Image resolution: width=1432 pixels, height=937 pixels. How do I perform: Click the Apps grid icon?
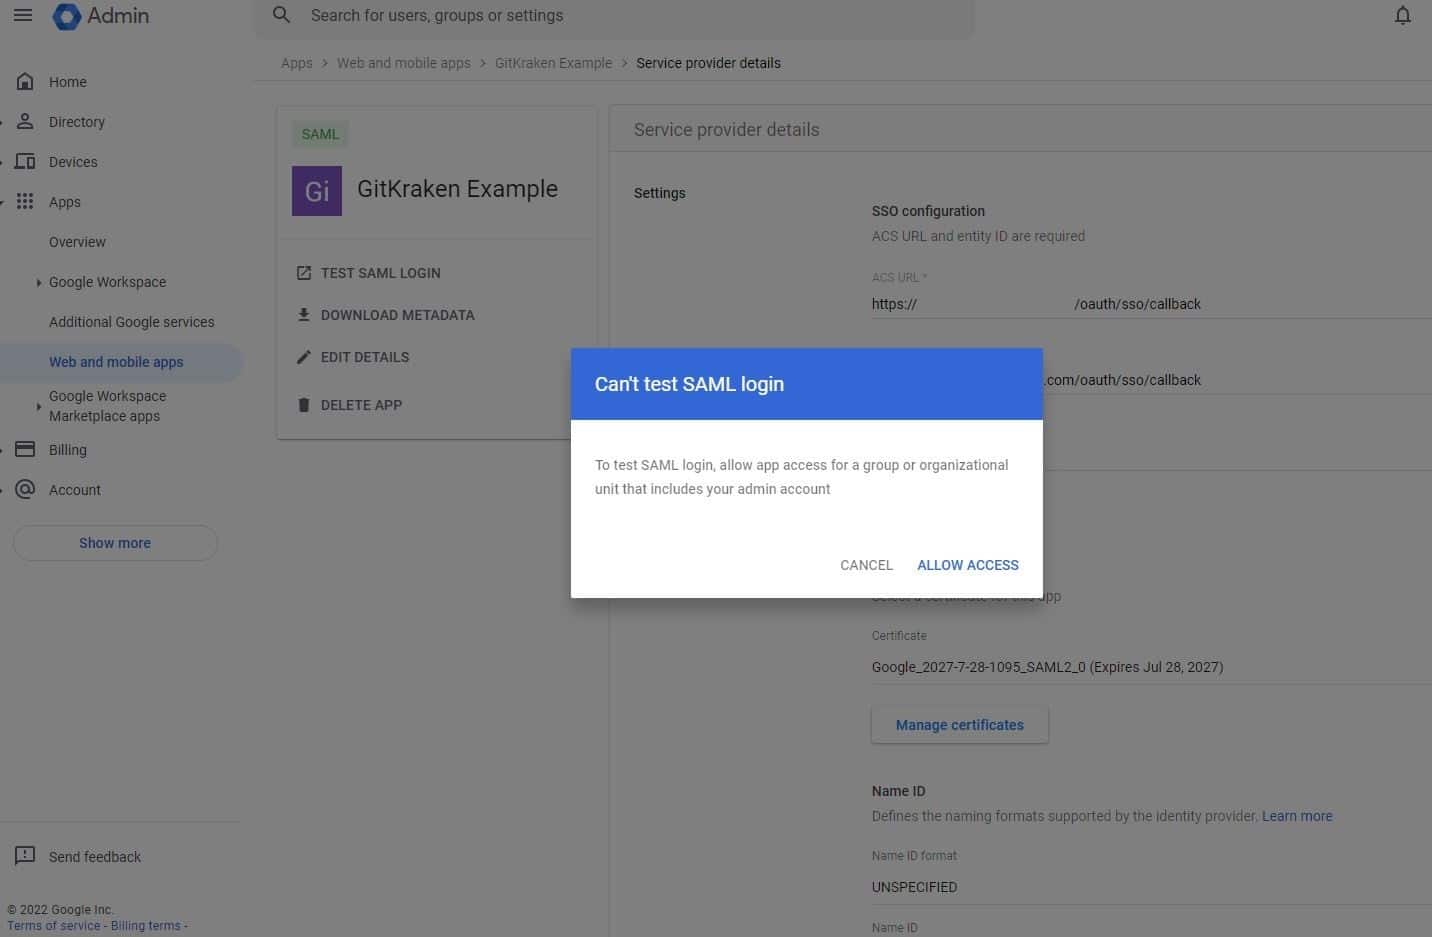pyautogui.click(x=25, y=201)
